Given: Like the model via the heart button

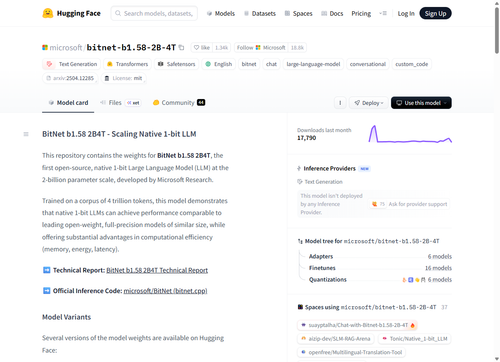Looking at the screenshot, I should [202, 48].
